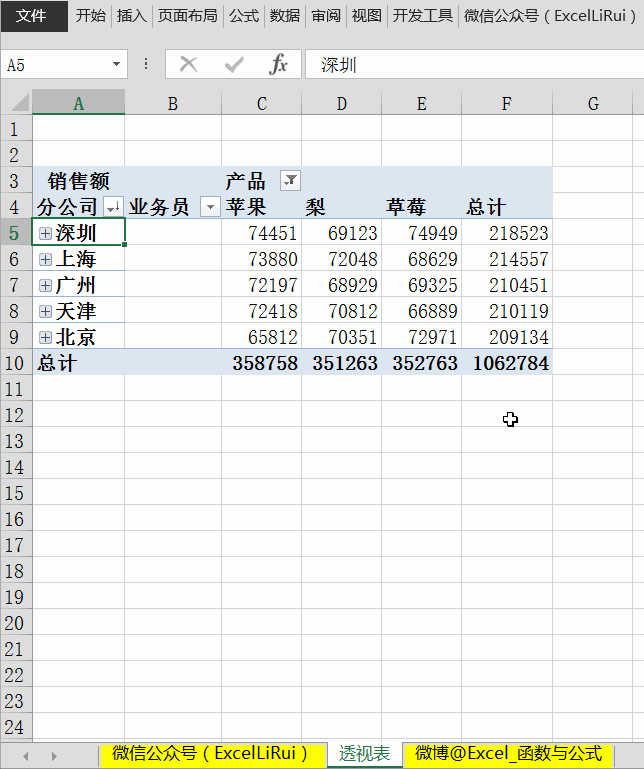The width and height of the screenshot is (644, 769).
Task: Click the 苹果 column label cell
Action: tap(261, 207)
